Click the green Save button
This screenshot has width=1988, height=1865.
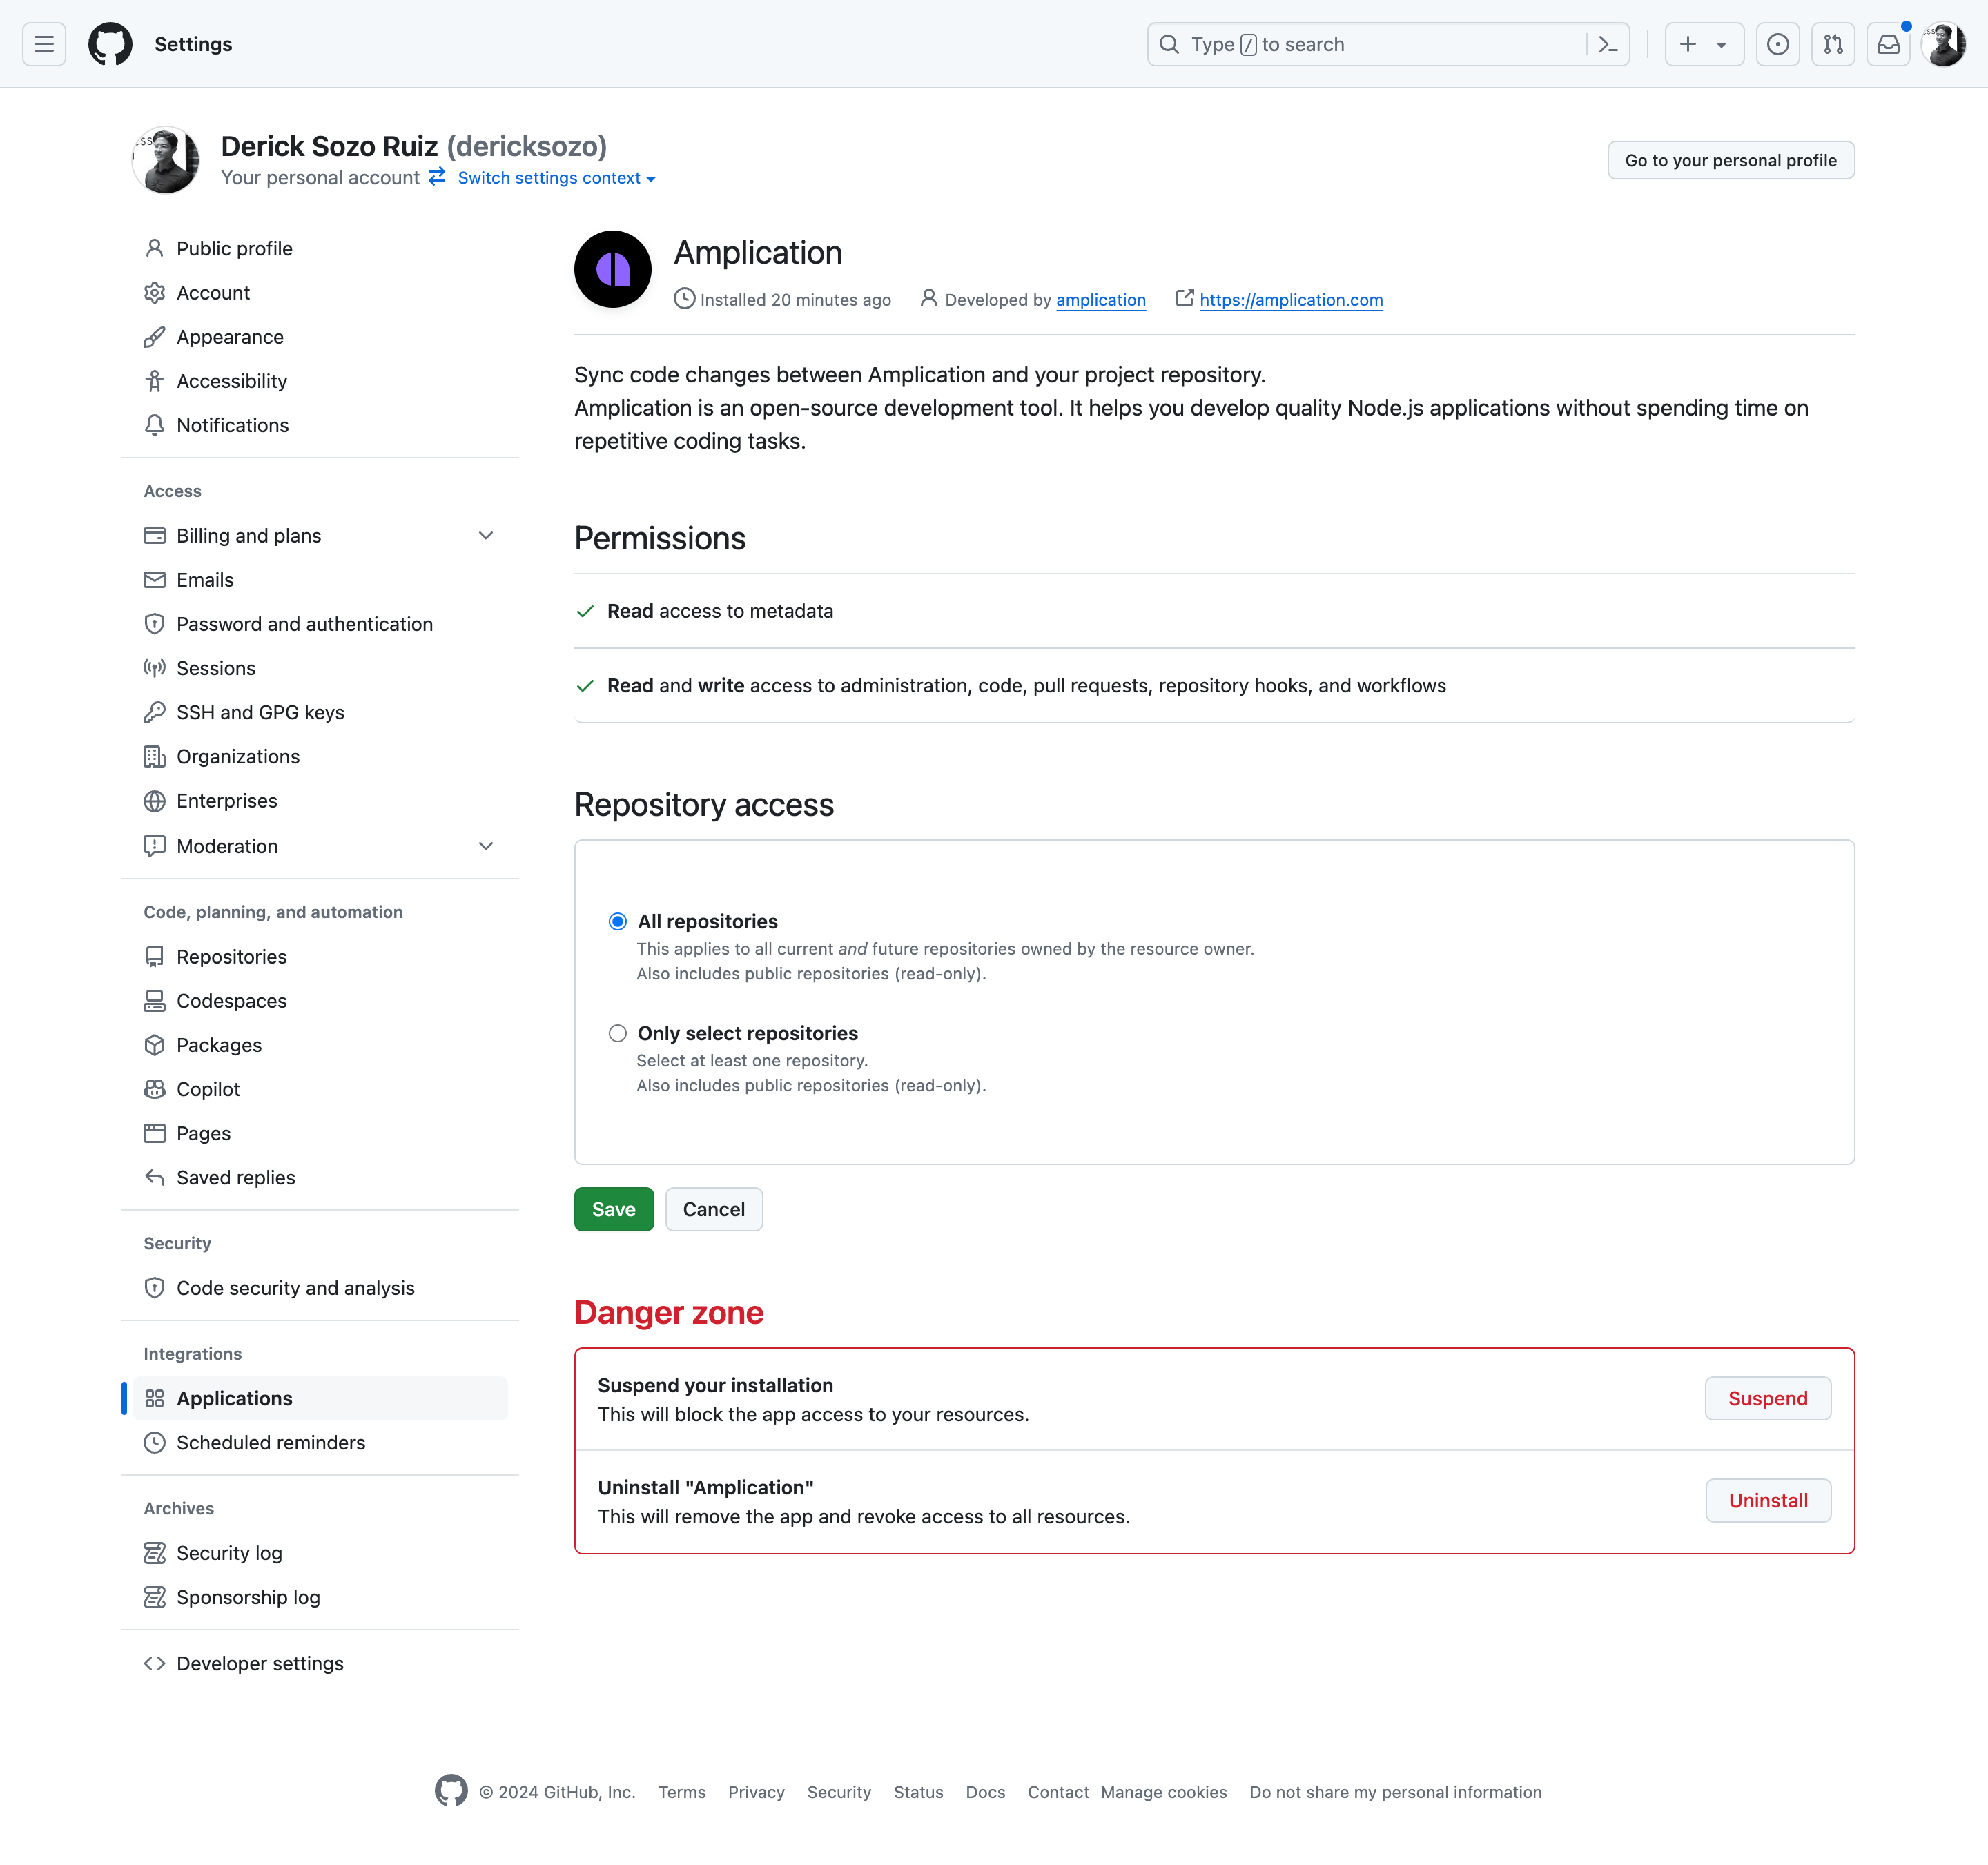[613, 1209]
